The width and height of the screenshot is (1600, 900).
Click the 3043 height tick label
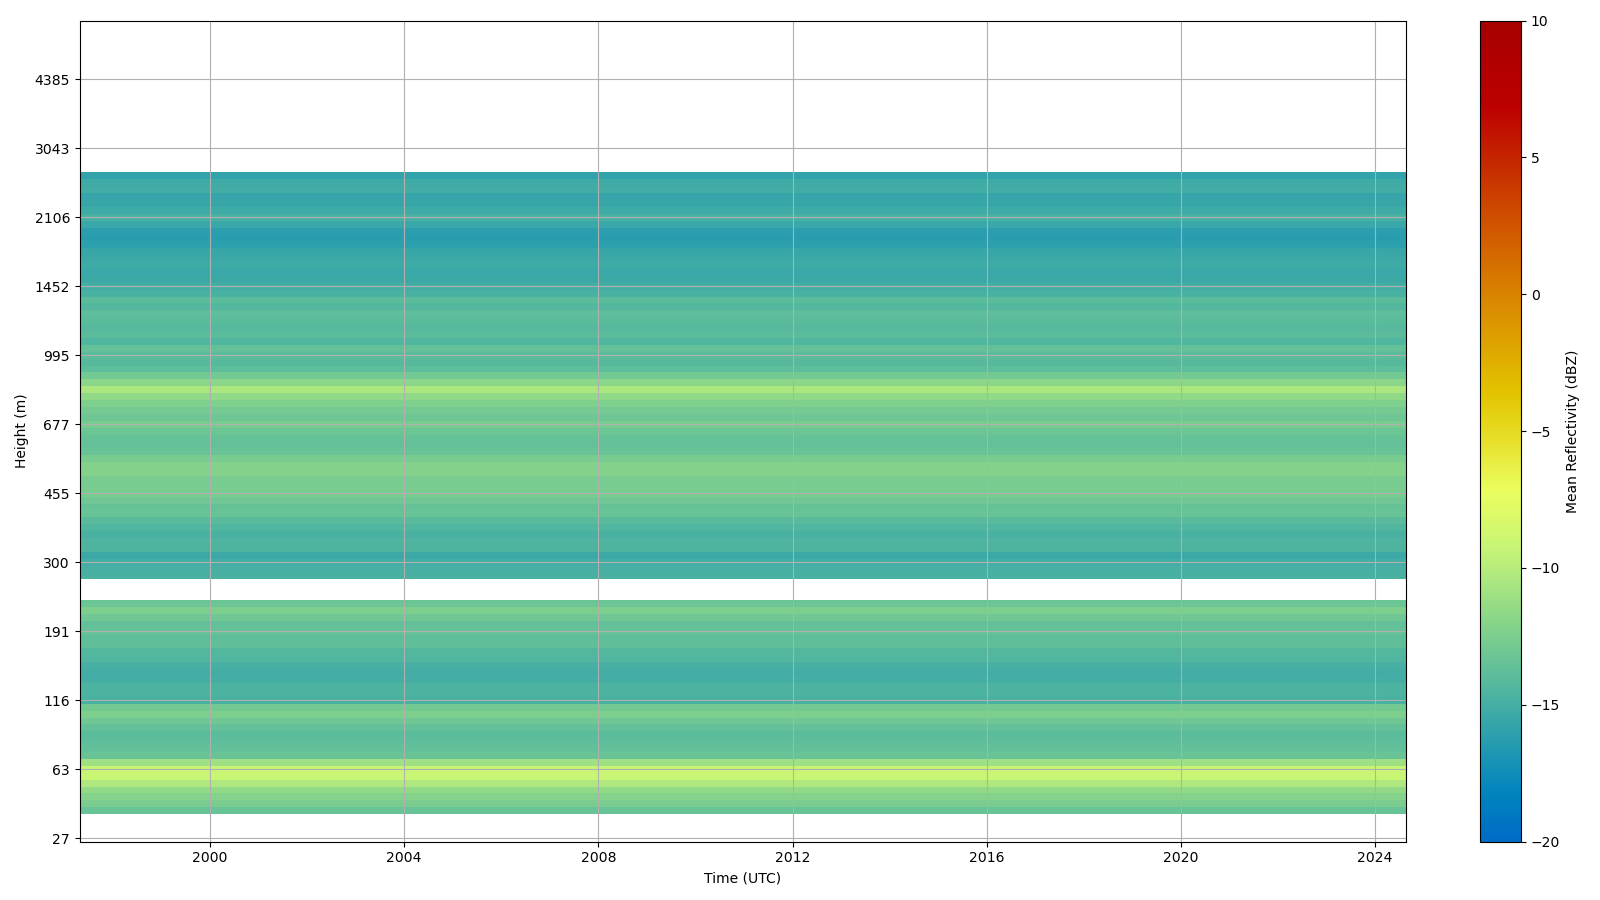[52, 149]
